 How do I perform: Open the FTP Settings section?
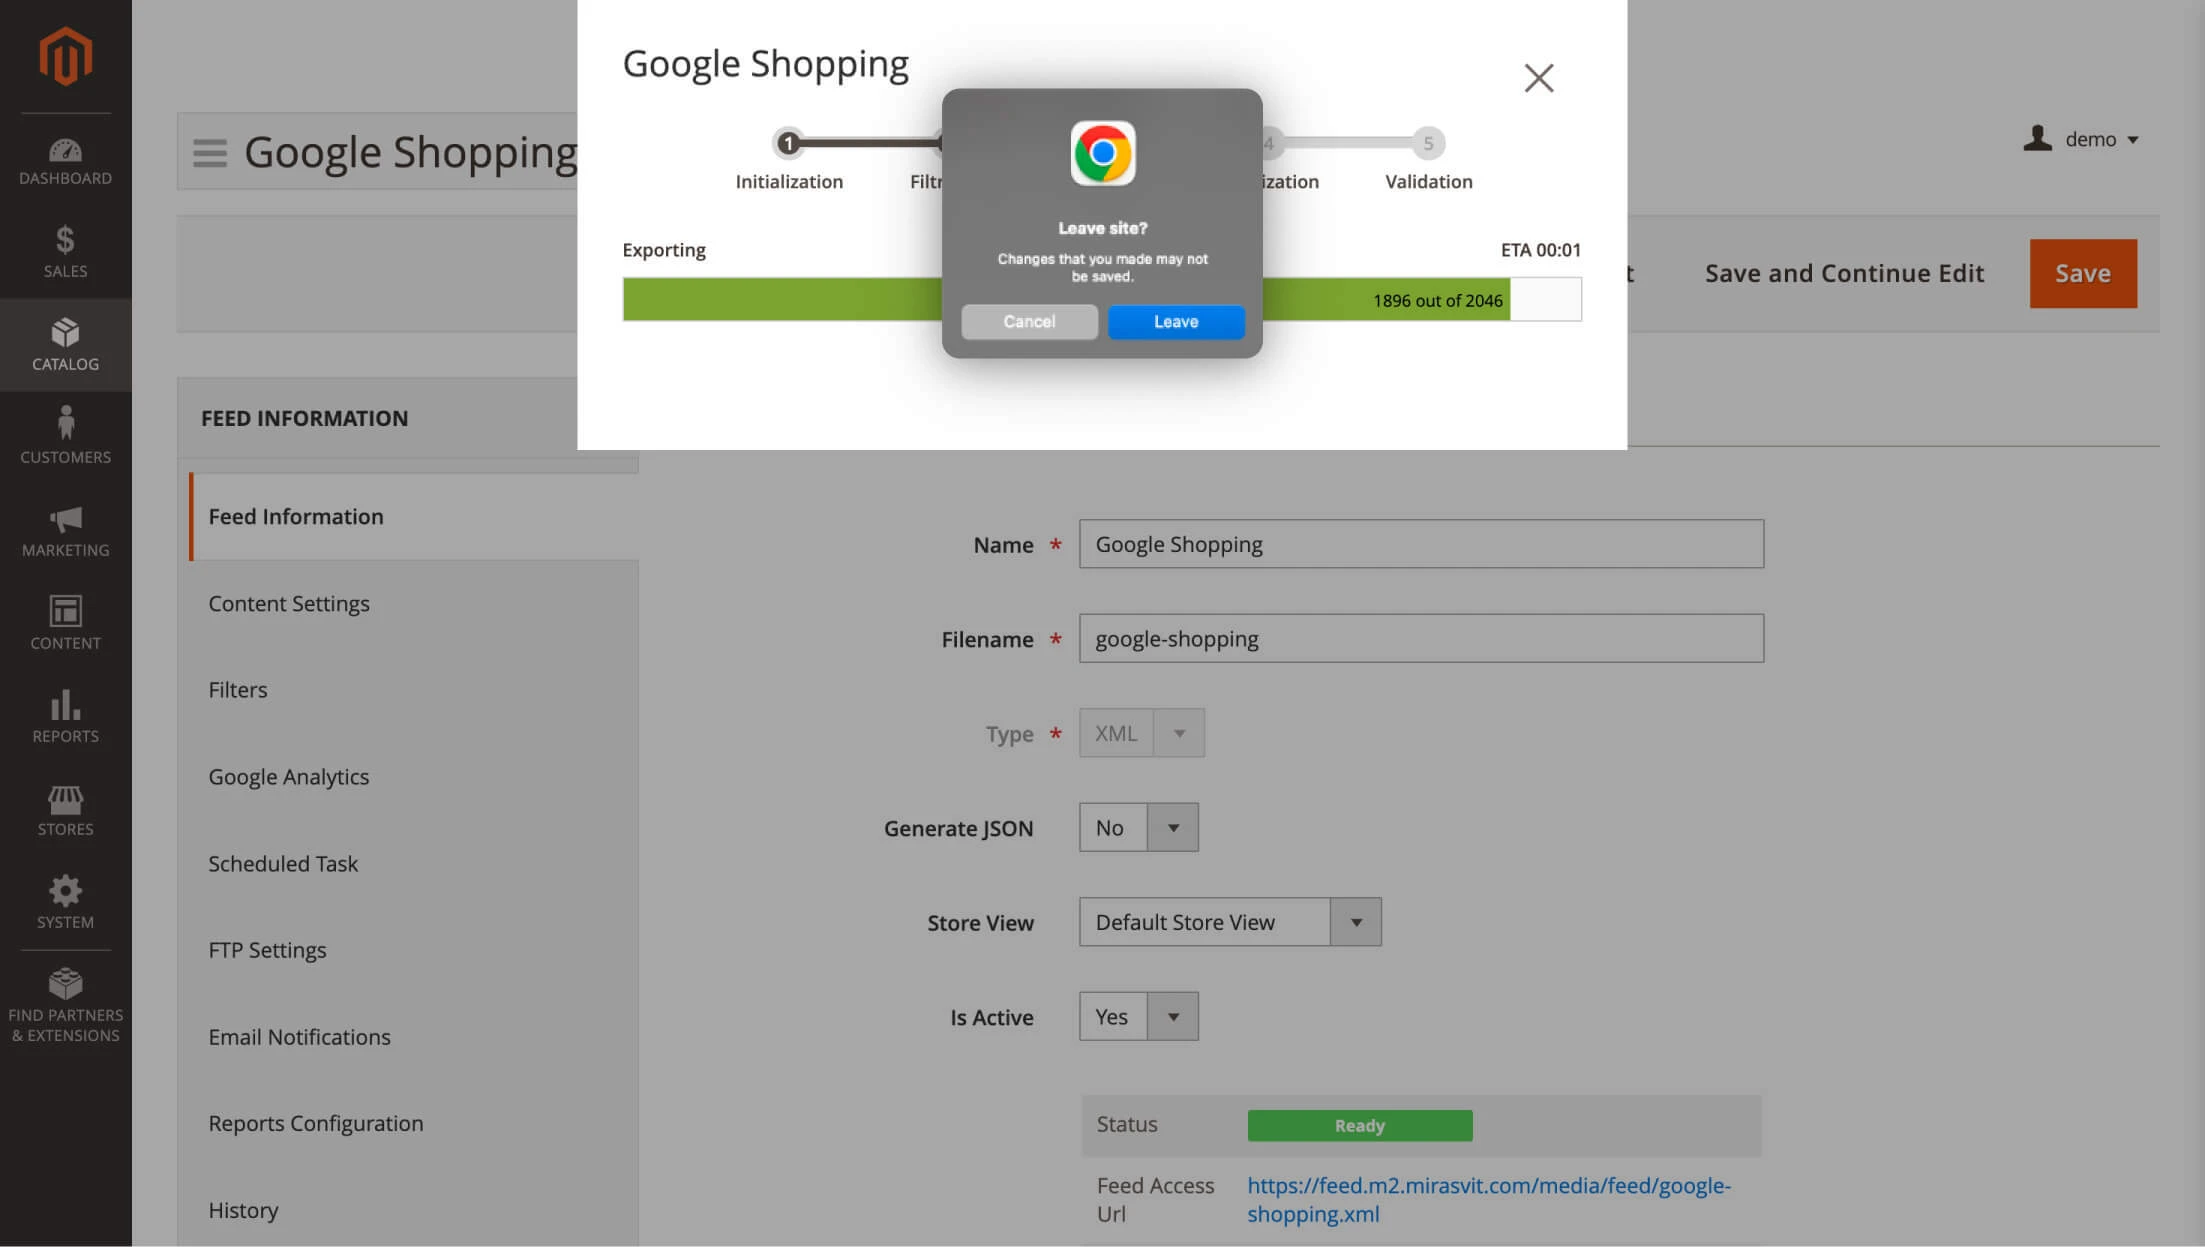[267, 949]
